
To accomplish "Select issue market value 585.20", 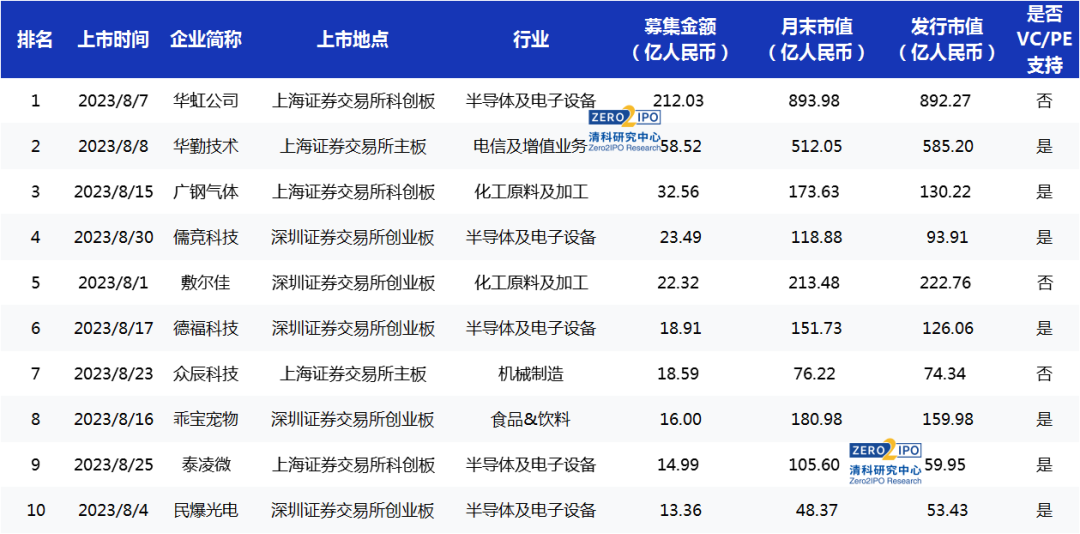I will [x=947, y=146].
